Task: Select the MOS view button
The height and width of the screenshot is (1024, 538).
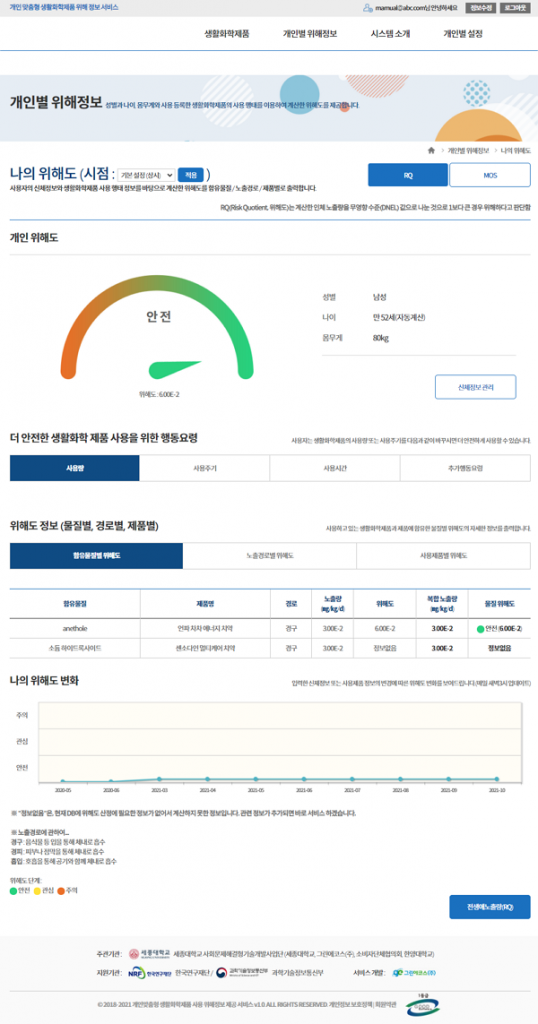Action: click(x=490, y=175)
